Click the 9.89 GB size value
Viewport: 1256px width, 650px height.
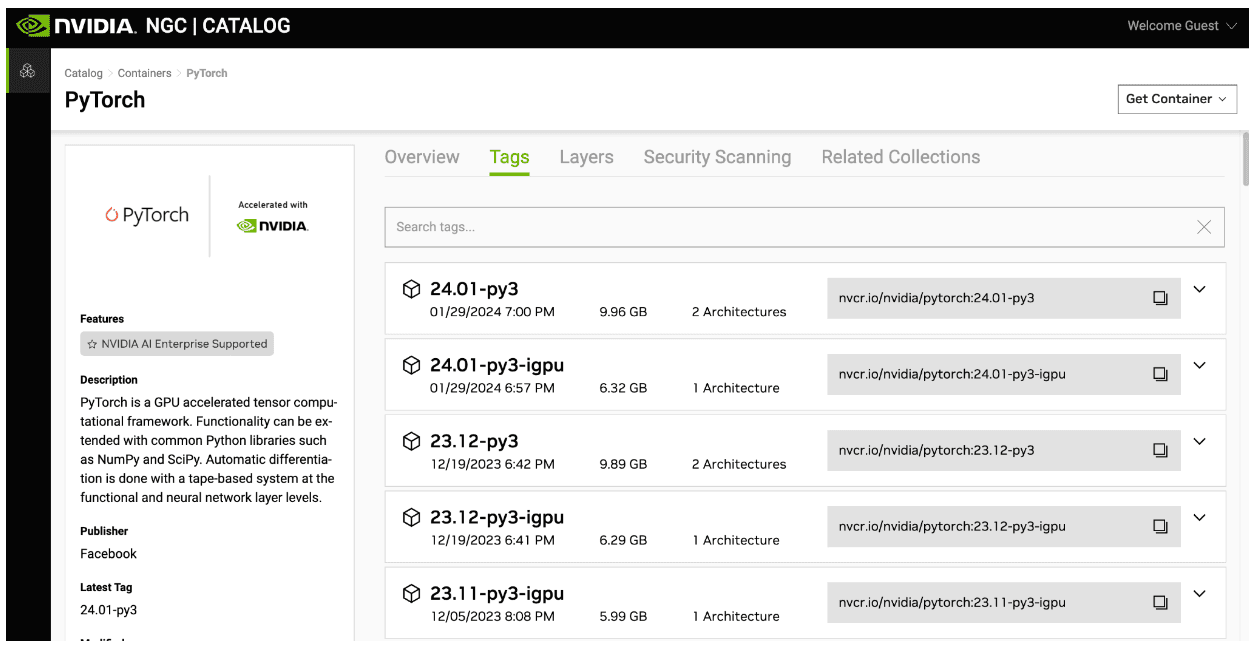click(623, 464)
